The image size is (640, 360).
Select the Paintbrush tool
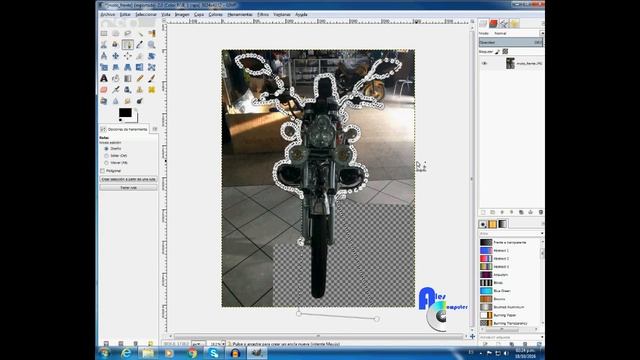(x=152, y=78)
